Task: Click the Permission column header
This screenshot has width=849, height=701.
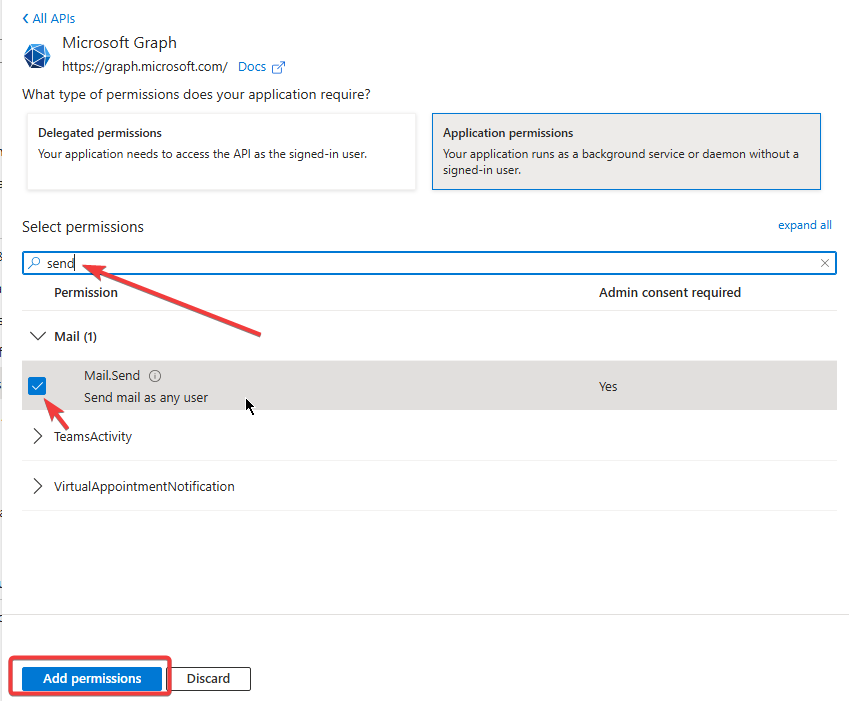Action: [x=86, y=292]
